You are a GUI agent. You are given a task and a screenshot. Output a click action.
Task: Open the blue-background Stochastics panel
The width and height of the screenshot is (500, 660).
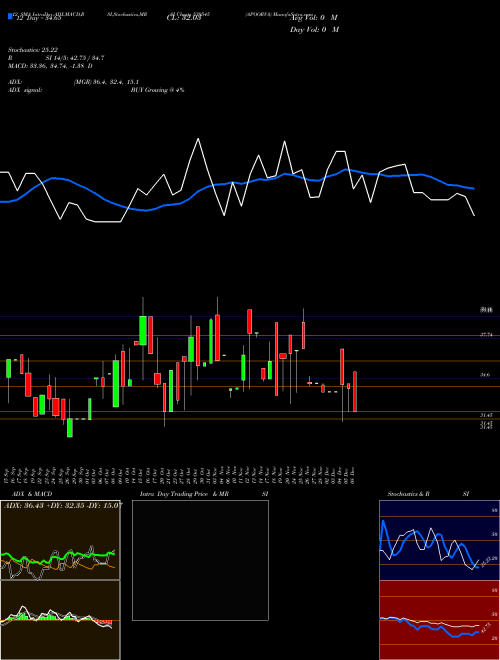439,540
